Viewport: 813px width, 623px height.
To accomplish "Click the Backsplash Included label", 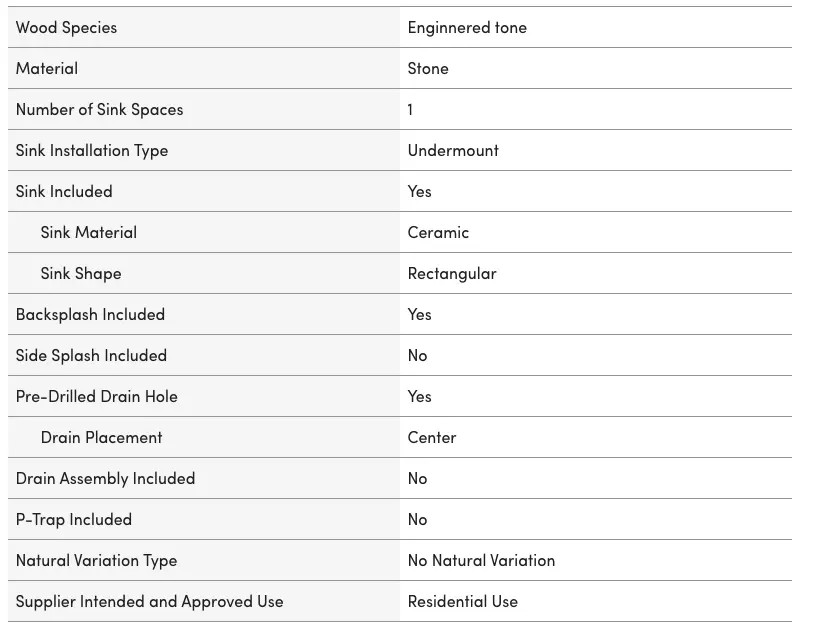I will (91, 314).
